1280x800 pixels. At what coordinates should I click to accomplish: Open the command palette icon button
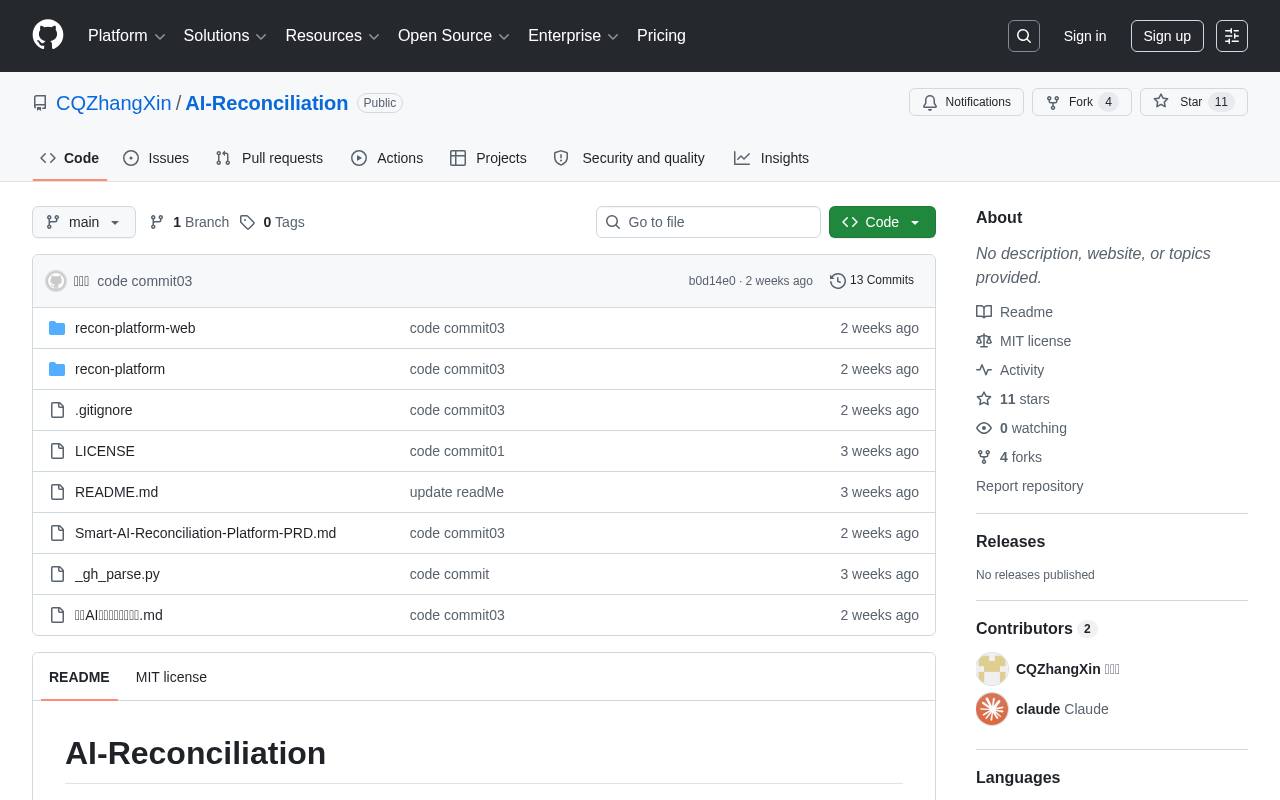coord(1232,36)
